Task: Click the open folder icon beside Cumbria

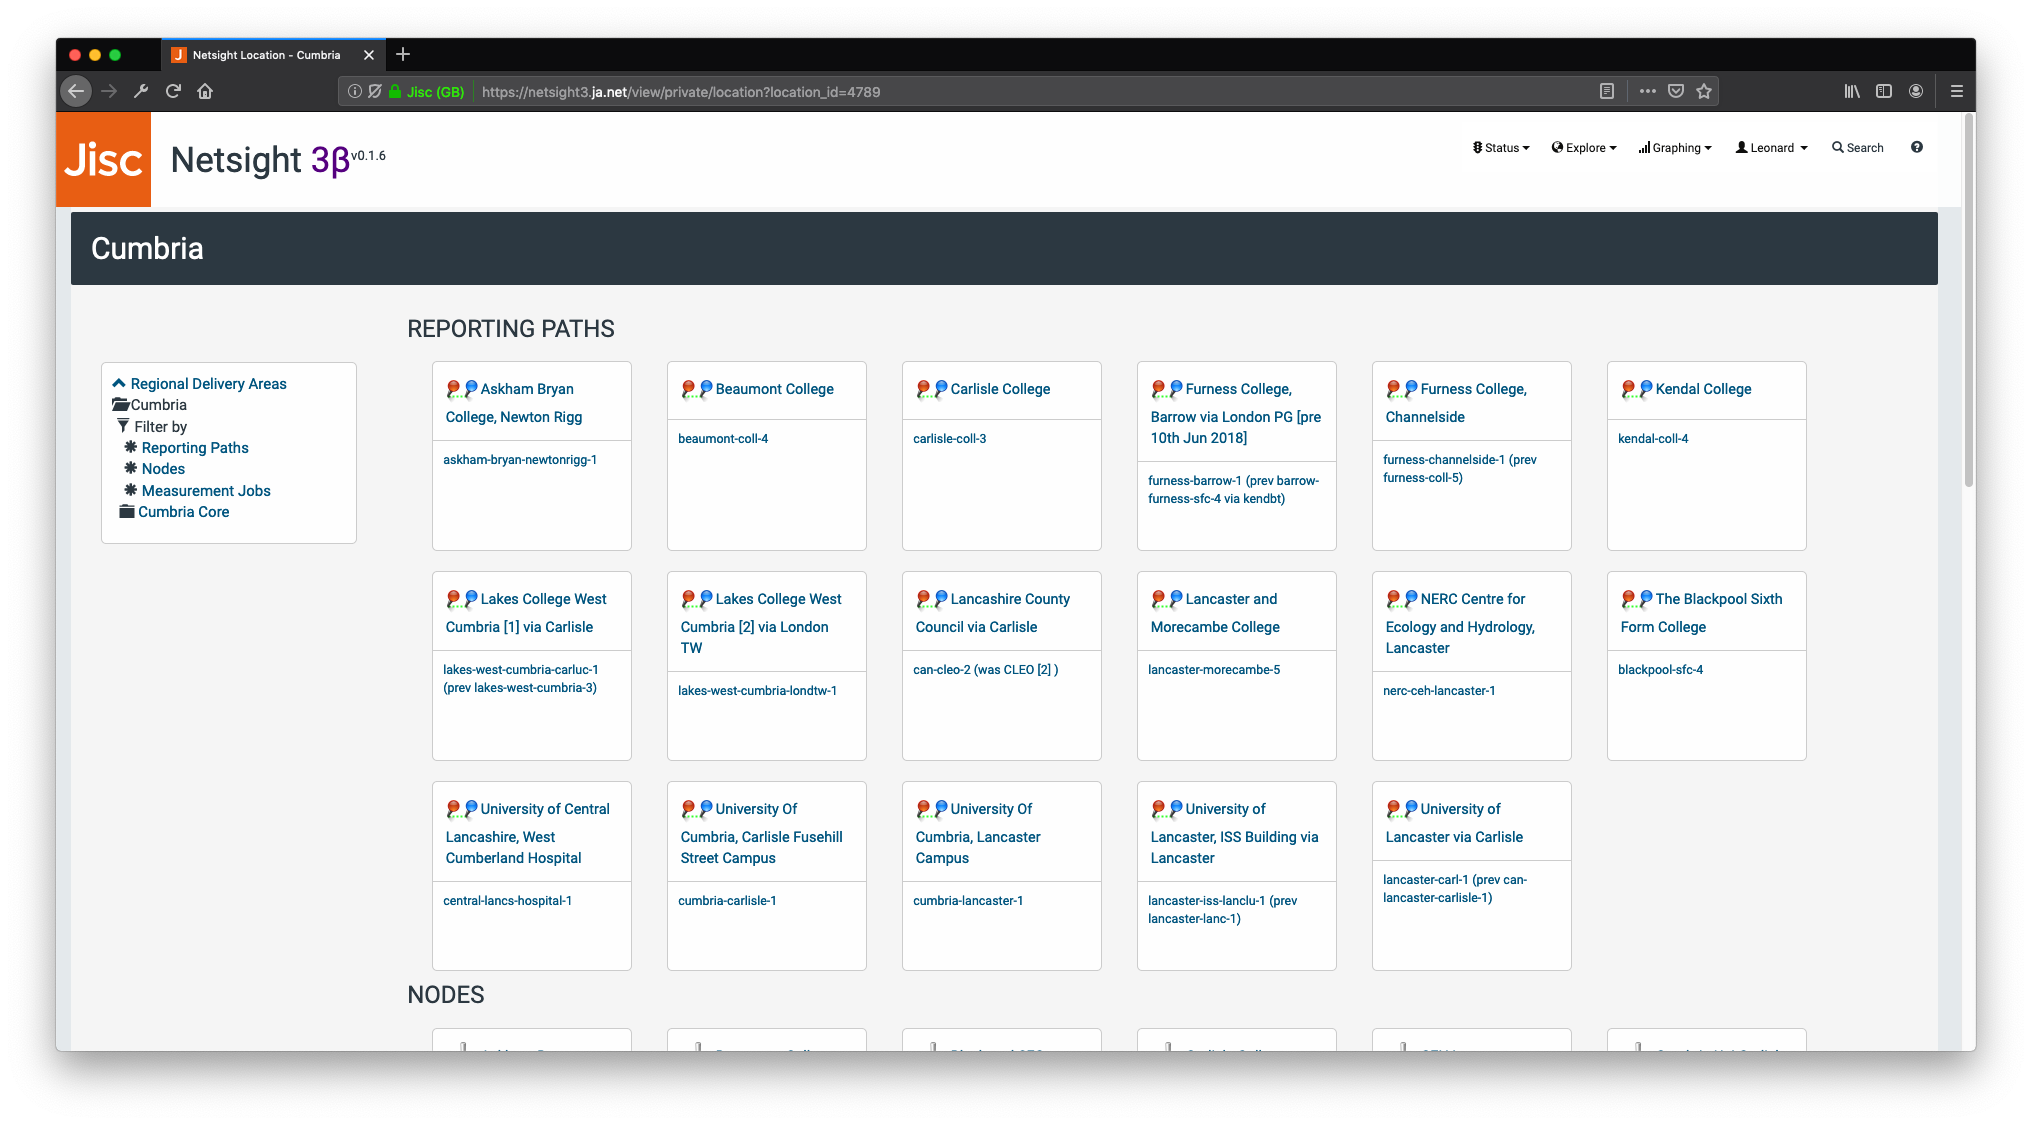Action: point(121,405)
